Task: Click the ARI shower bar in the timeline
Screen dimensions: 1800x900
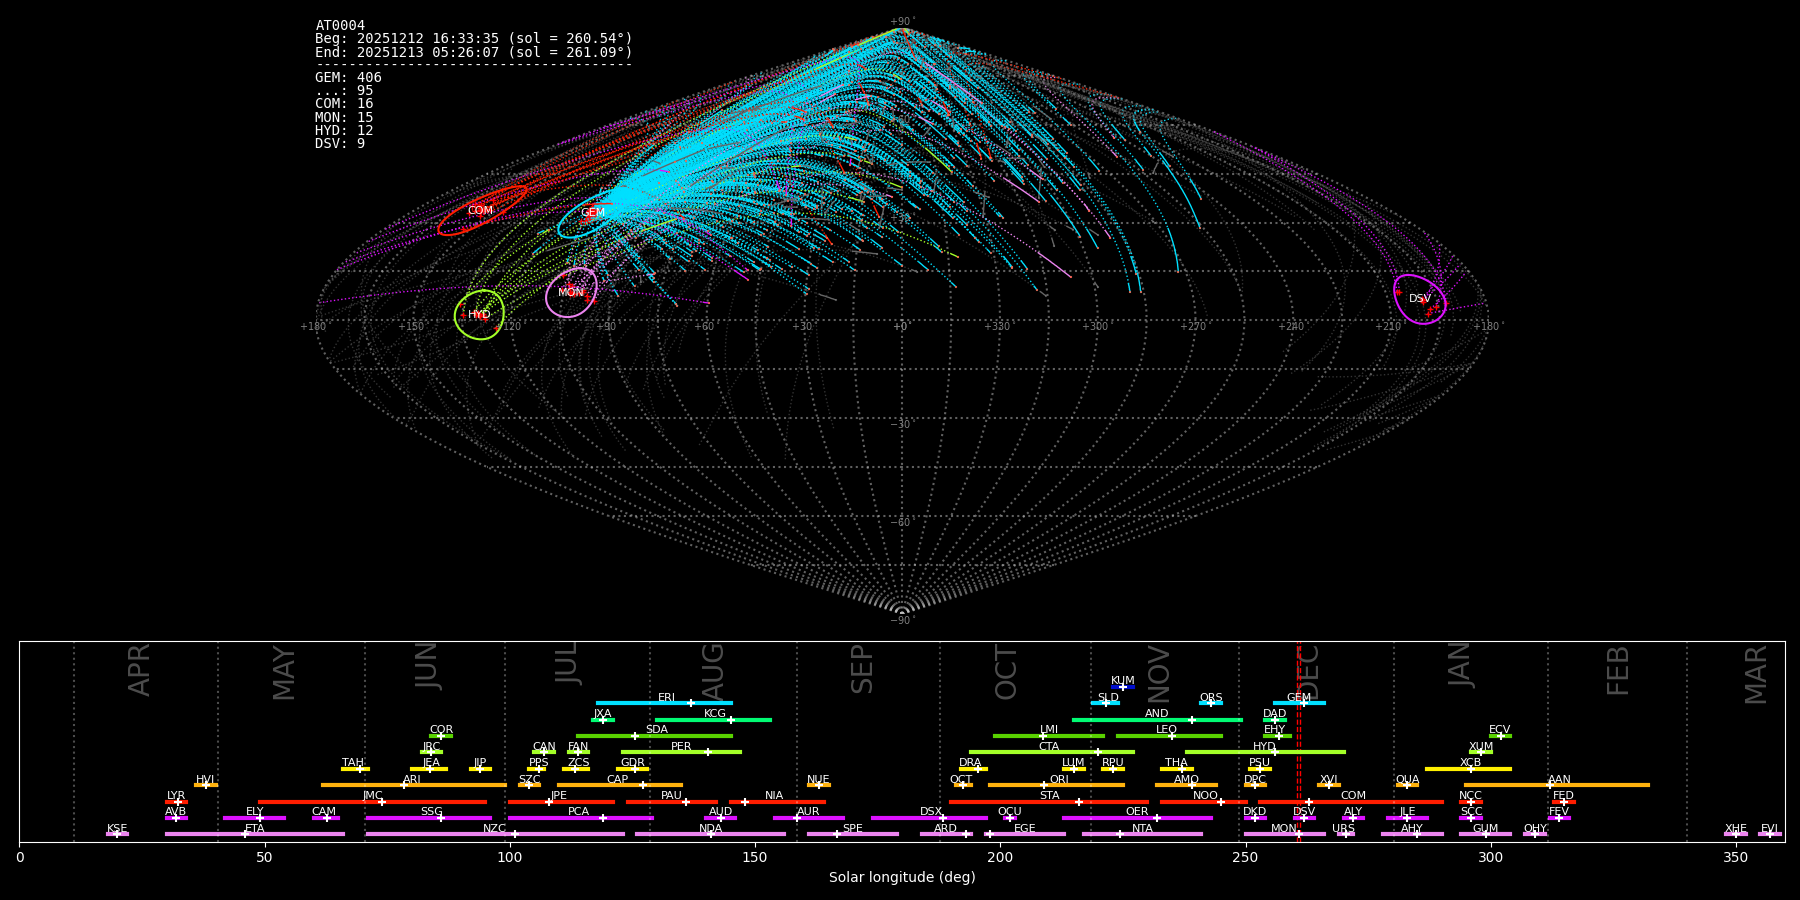Action: click(414, 785)
